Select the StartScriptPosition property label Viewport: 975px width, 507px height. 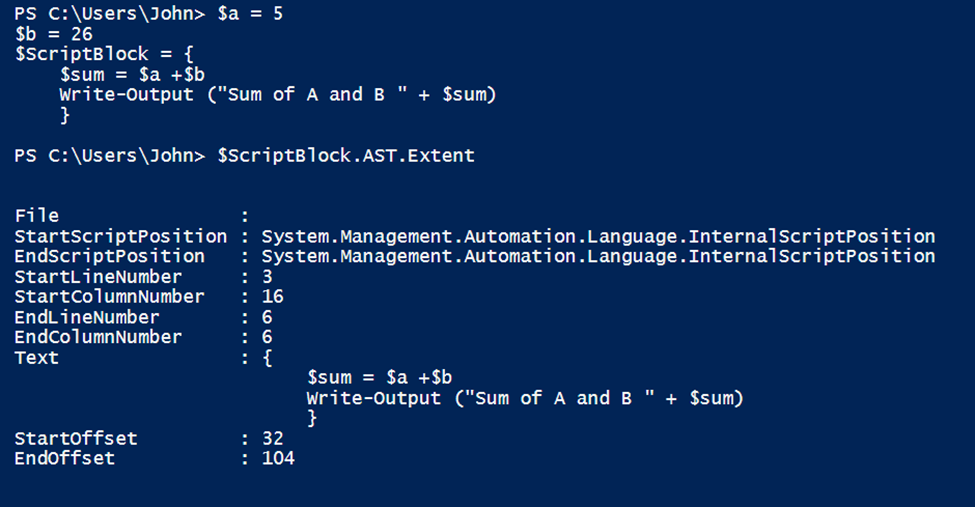coord(121,236)
